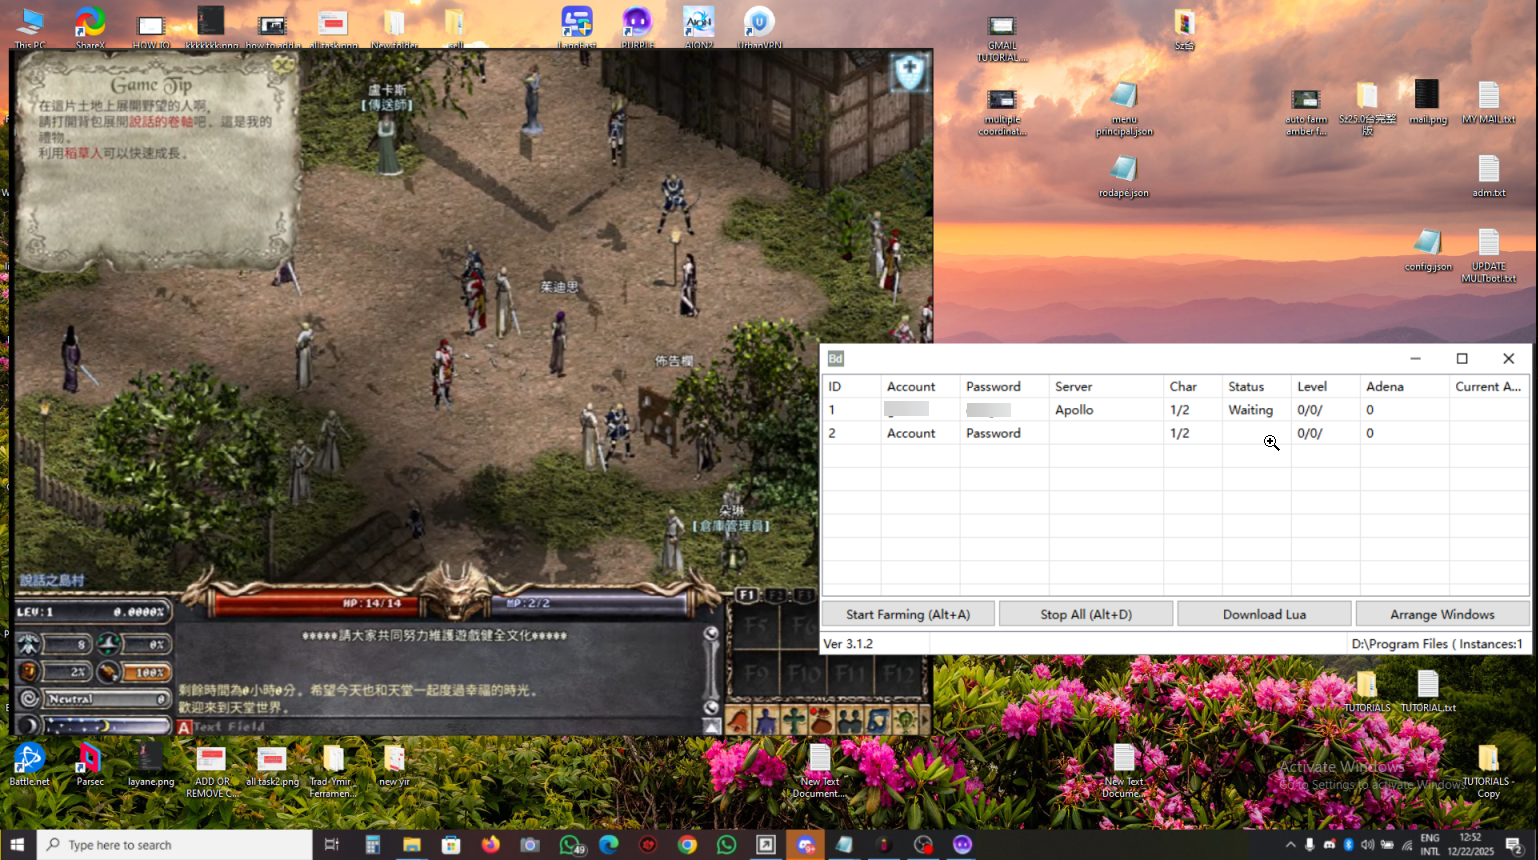The width and height of the screenshot is (1538, 860).
Task: Open the blue map board icon
Action: pyautogui.click(x=877, y=717)
